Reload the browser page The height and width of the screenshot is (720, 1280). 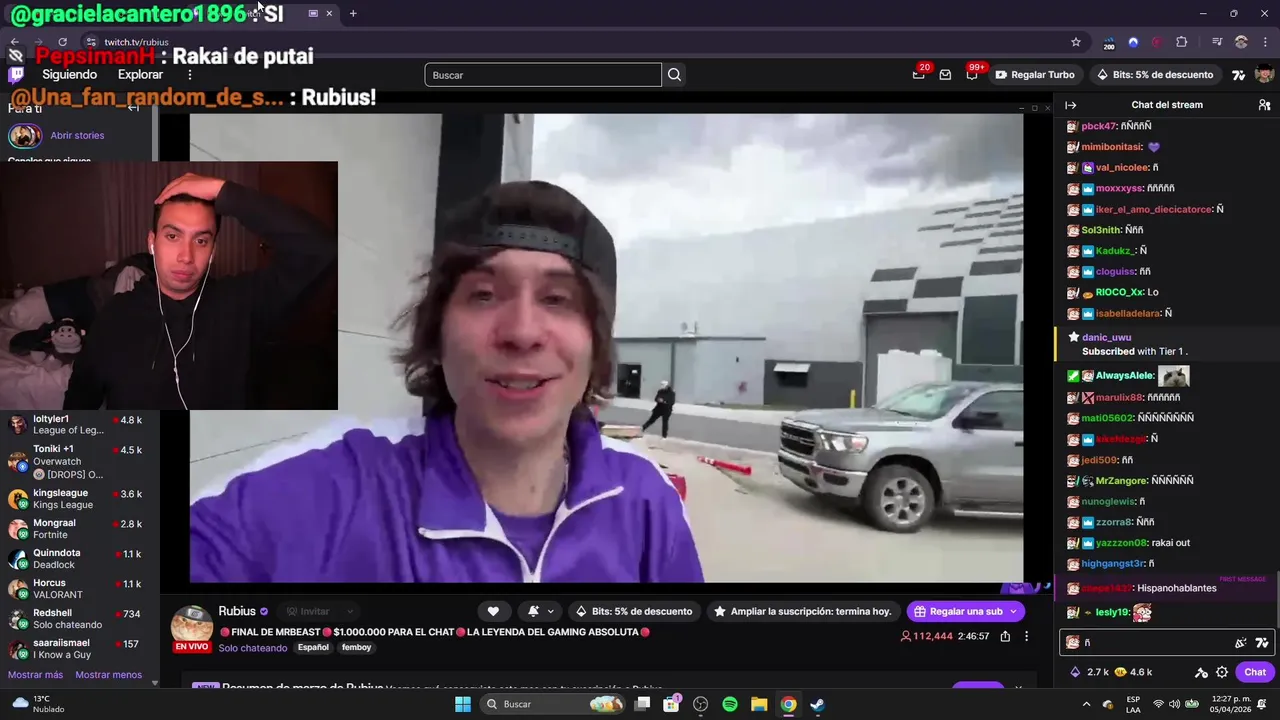coord(62,42)
